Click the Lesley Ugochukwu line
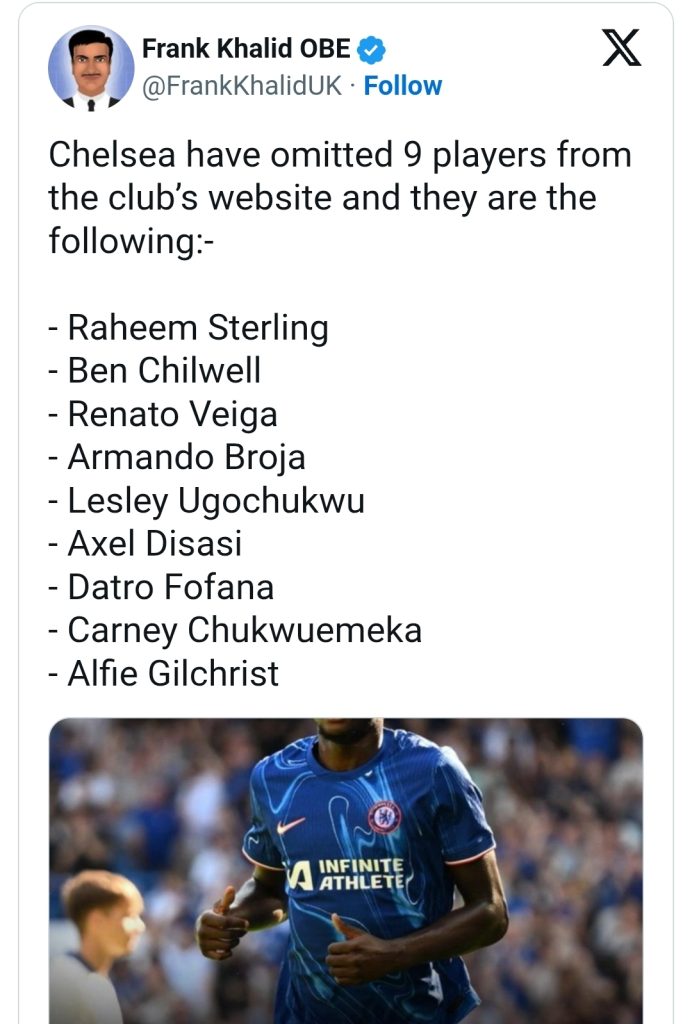The image size is (692, 1024). point(206,500)
